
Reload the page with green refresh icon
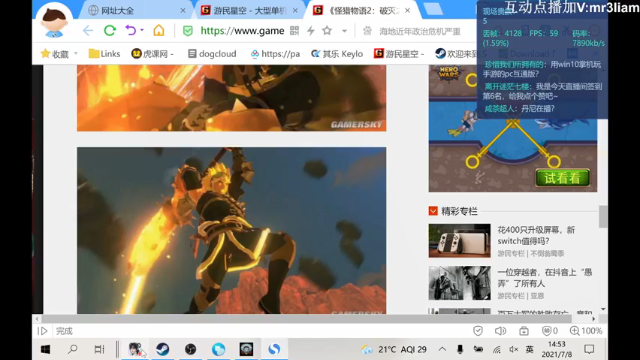[x=109, y=31]
